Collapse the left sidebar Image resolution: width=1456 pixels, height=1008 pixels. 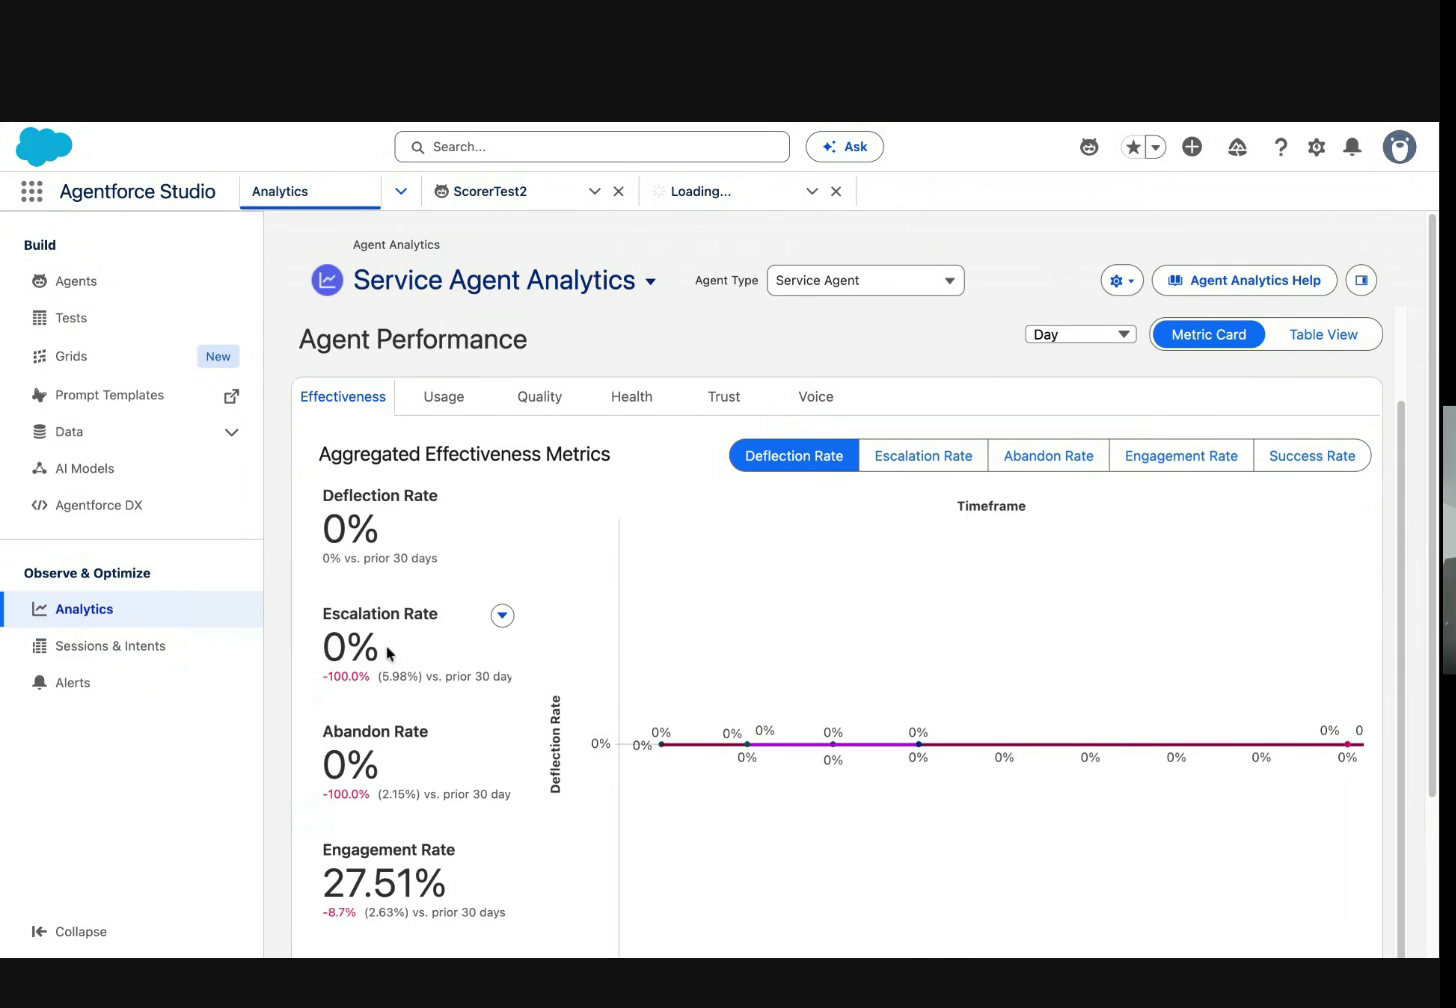tap(69, 932)
